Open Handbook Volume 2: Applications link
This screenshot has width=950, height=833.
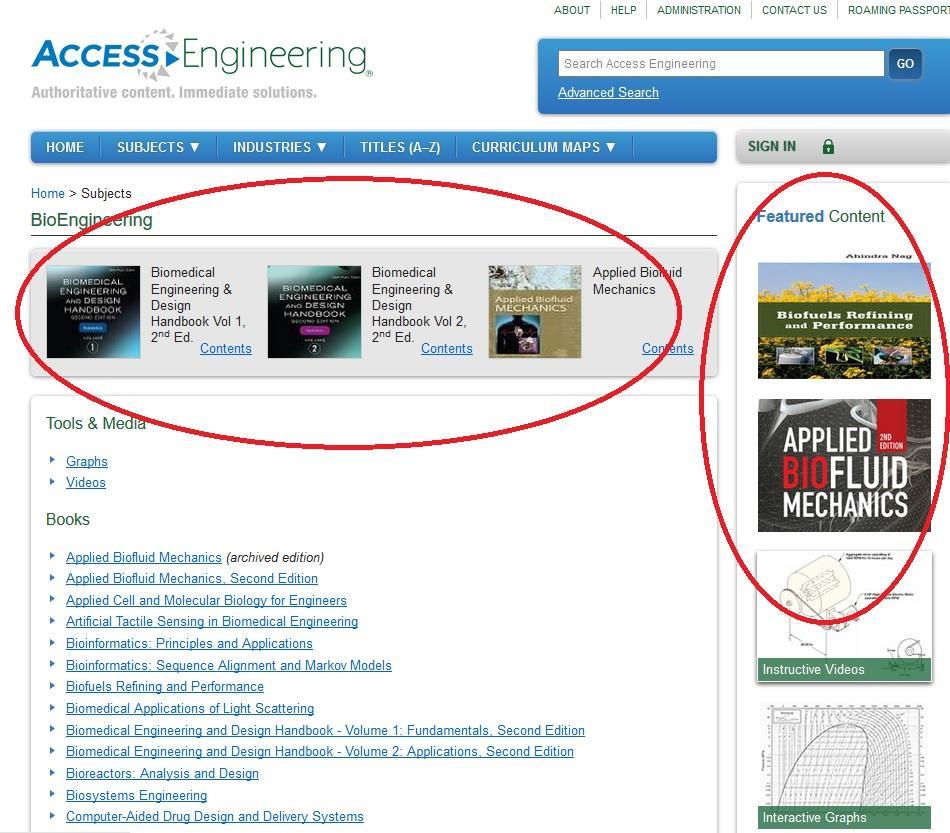(x=320, y=752)
